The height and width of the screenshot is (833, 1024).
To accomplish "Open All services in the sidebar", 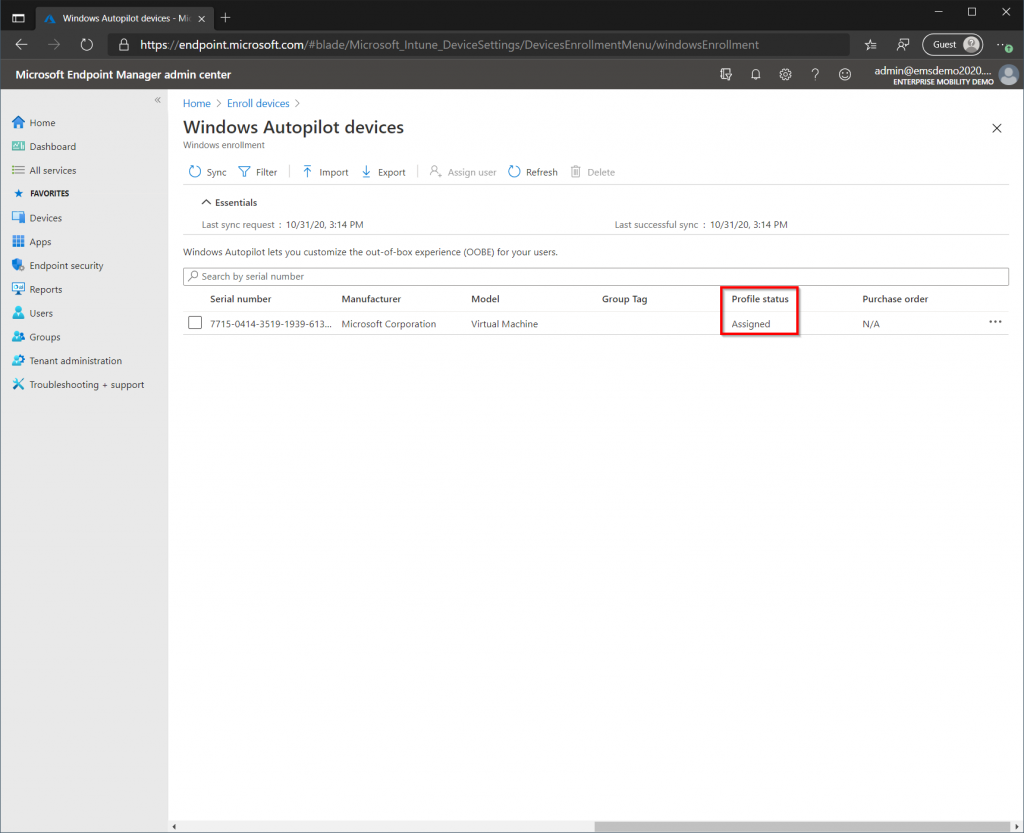I will [x=44, y=170].
